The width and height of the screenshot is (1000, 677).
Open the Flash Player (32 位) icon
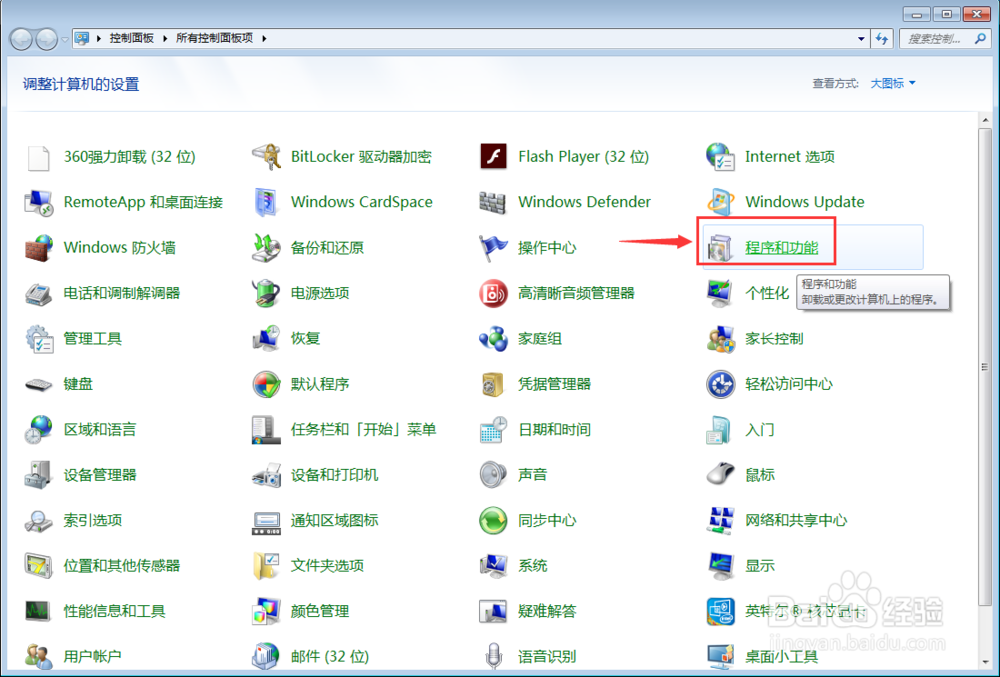tap(494, 156)
